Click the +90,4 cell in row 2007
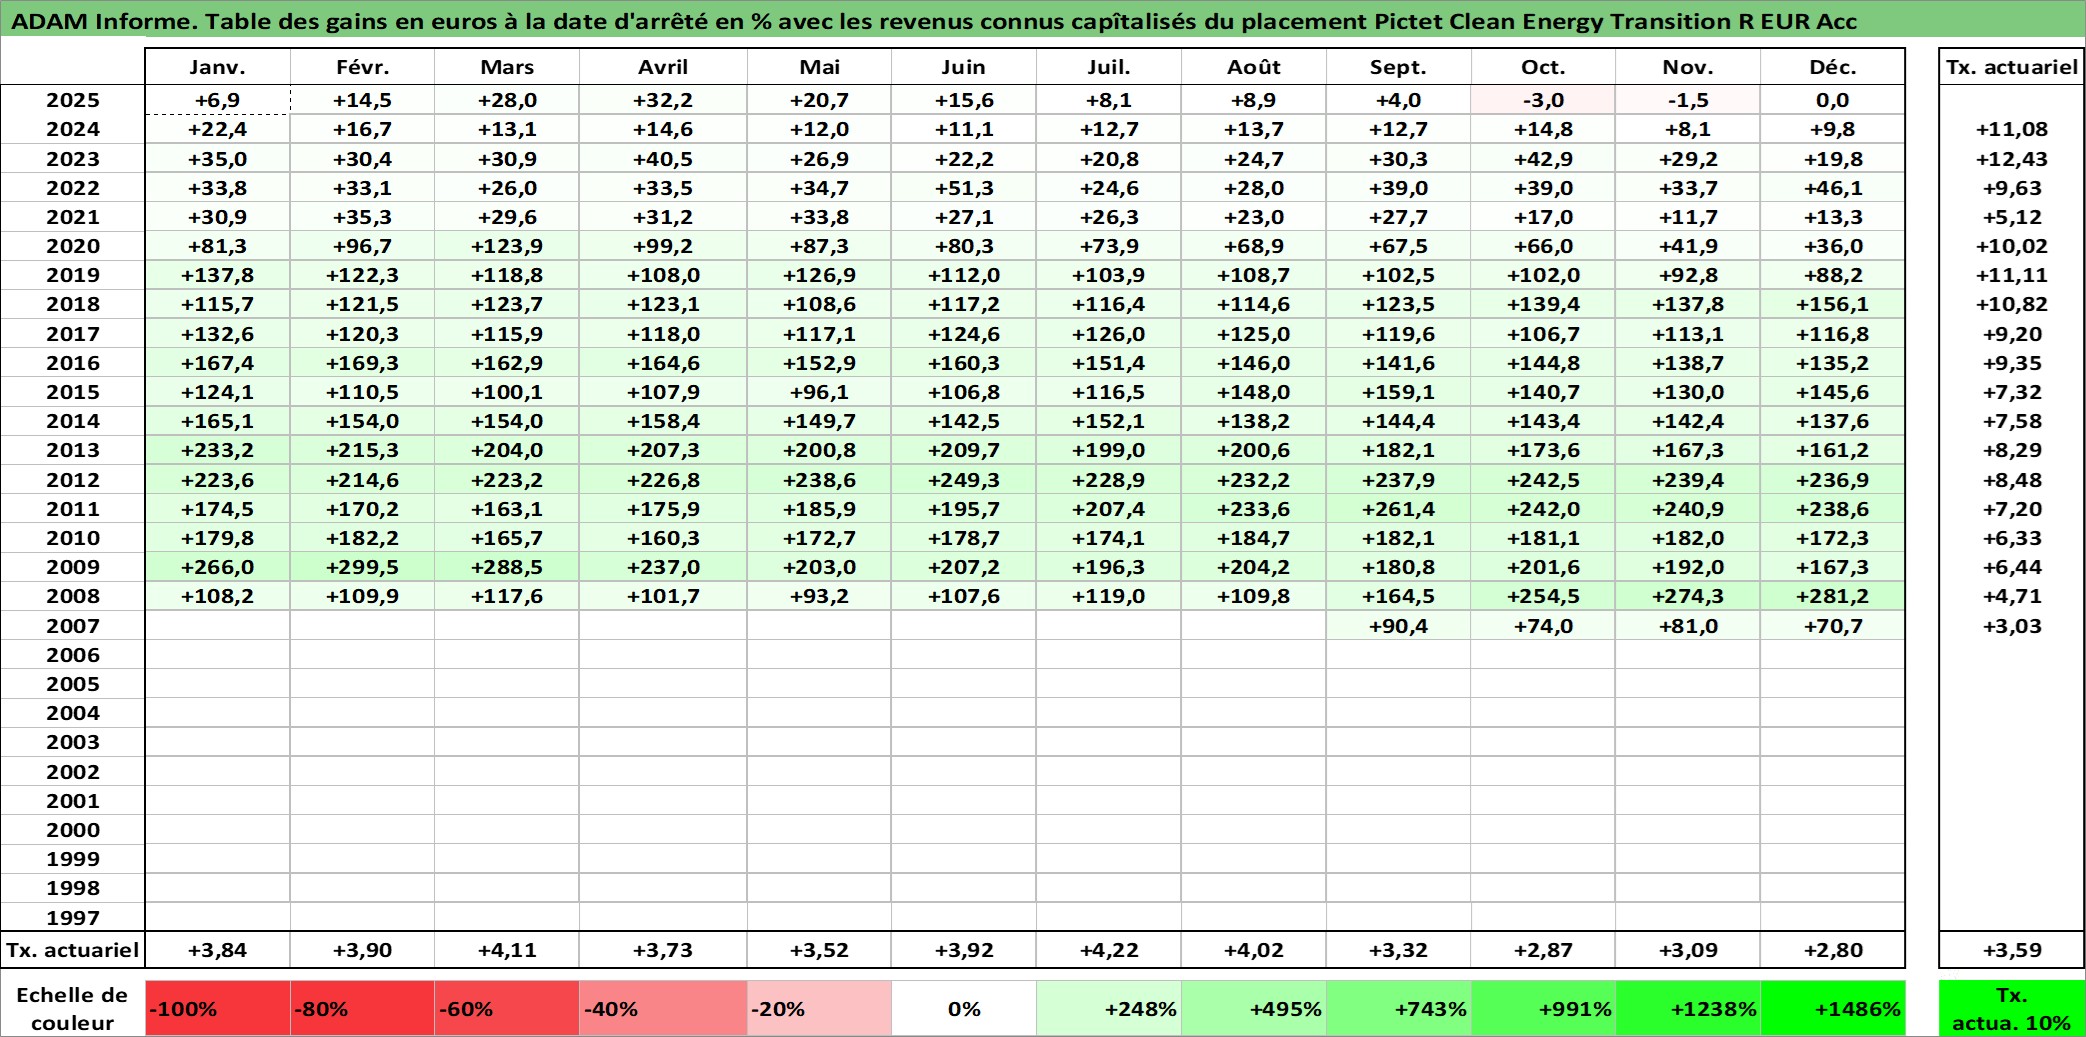 [x=1398, y=626]
